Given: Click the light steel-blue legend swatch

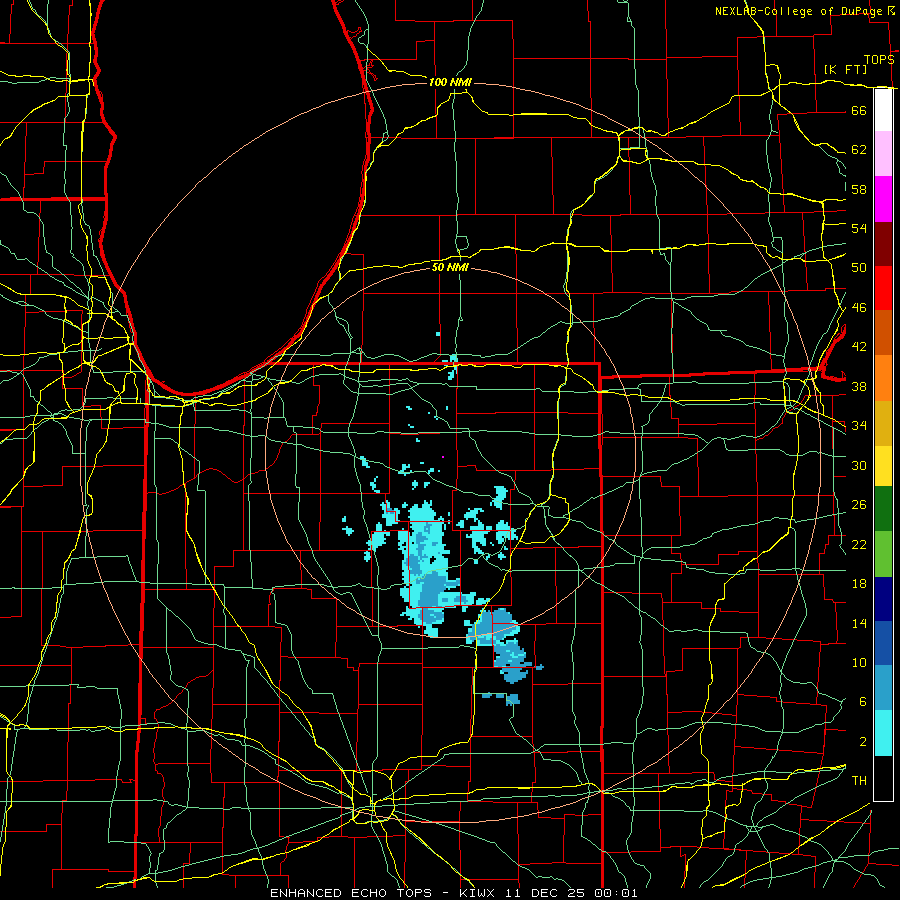Looking at the screenshot, I should point(883,688).
